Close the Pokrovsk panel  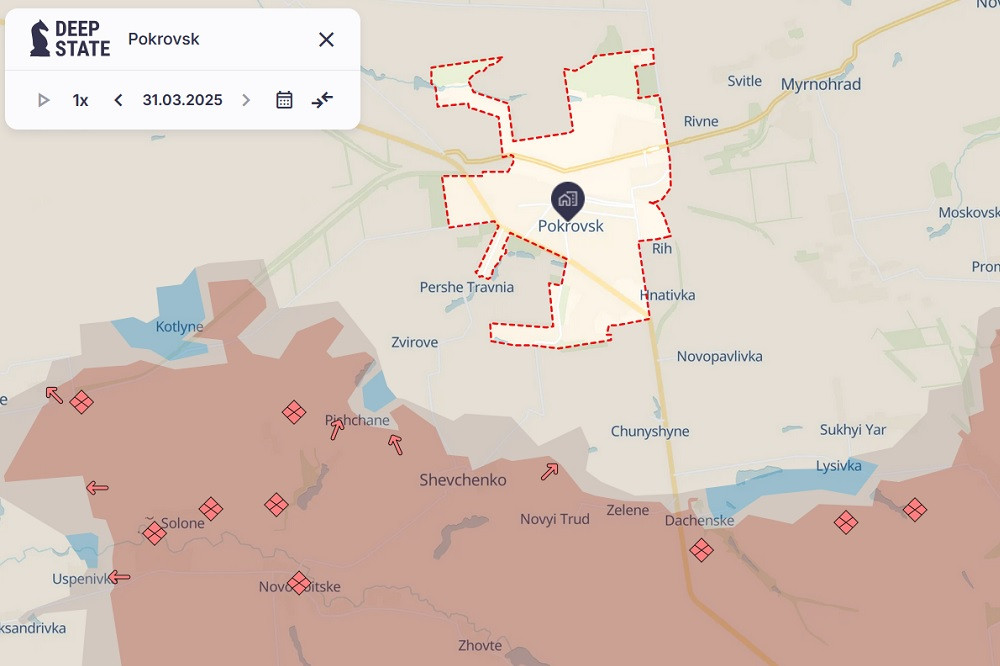tap(326, 40)
